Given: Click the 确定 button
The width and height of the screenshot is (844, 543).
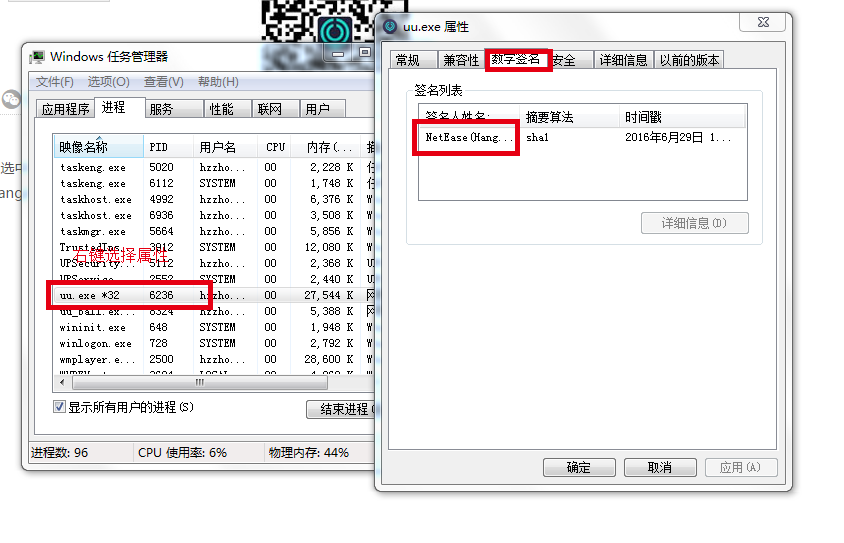Looking at the screenshot, I should click(579, 467).
